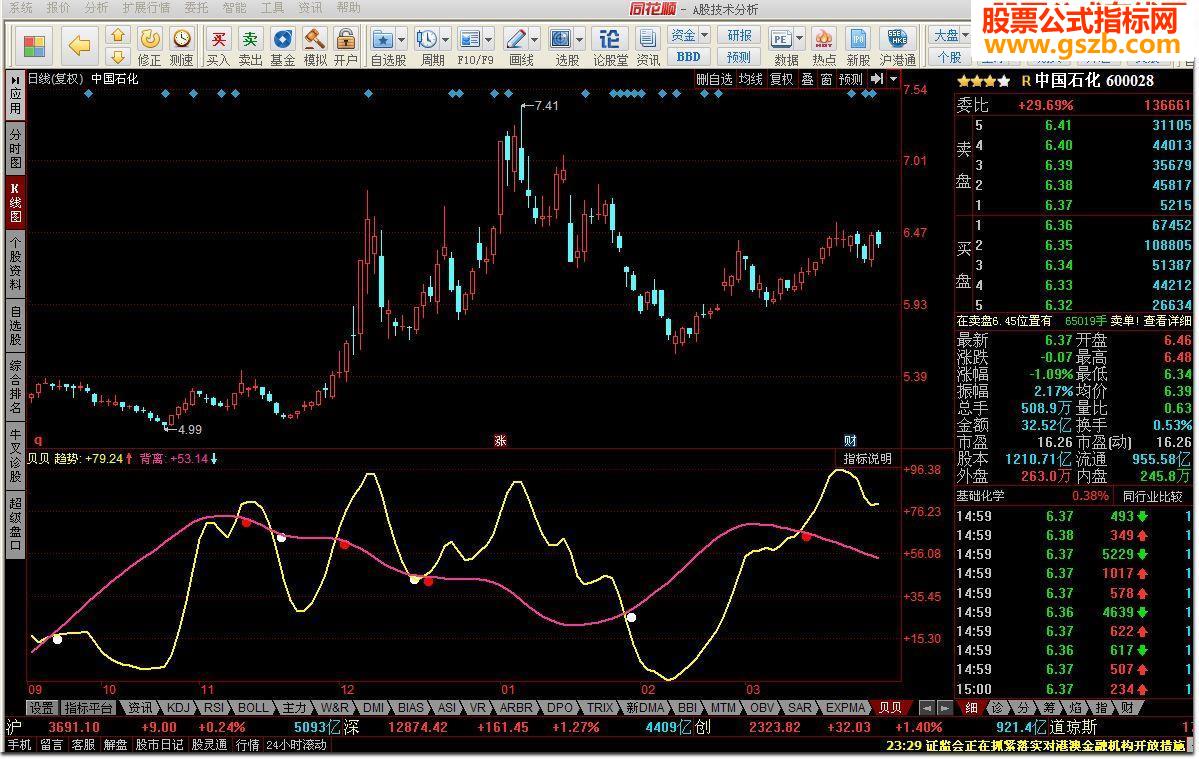Open the 基金 fund icon

283,47
